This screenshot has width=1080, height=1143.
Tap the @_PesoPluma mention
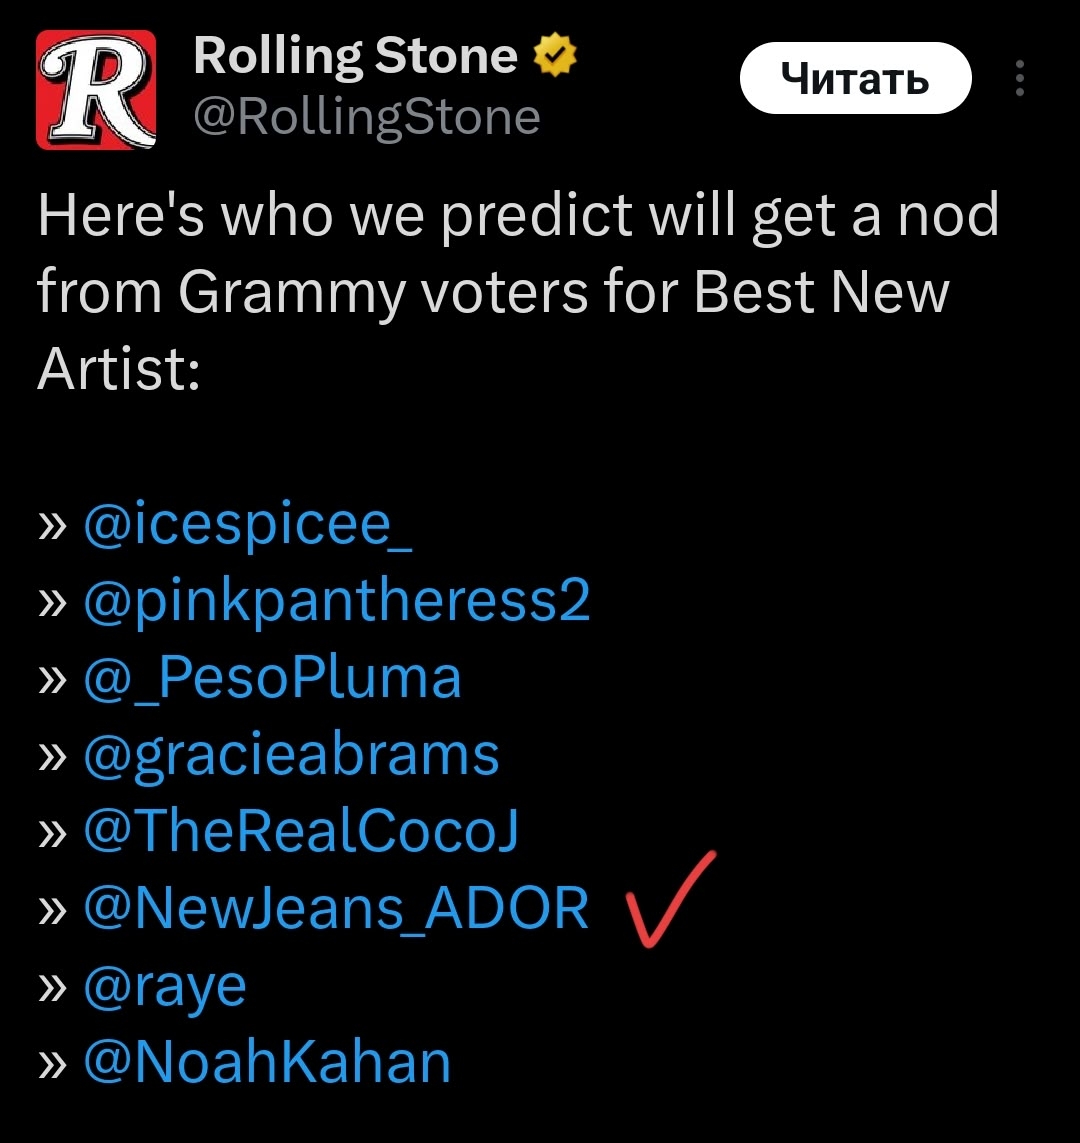coord(273,677)
